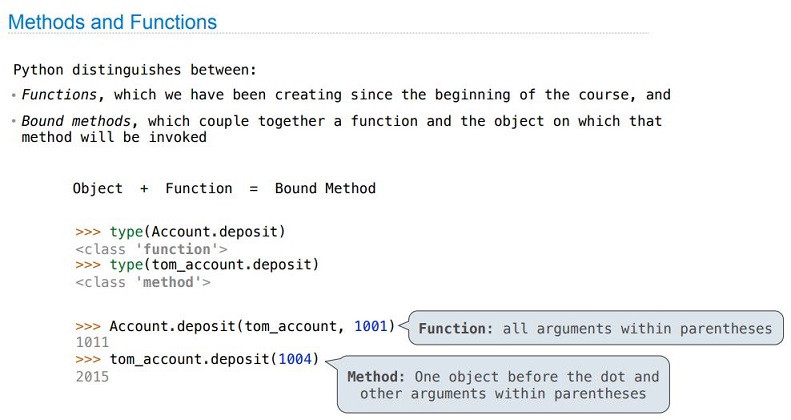
Task: Click the tom_account.deposit(1004) call
Action: pos(197,359)
